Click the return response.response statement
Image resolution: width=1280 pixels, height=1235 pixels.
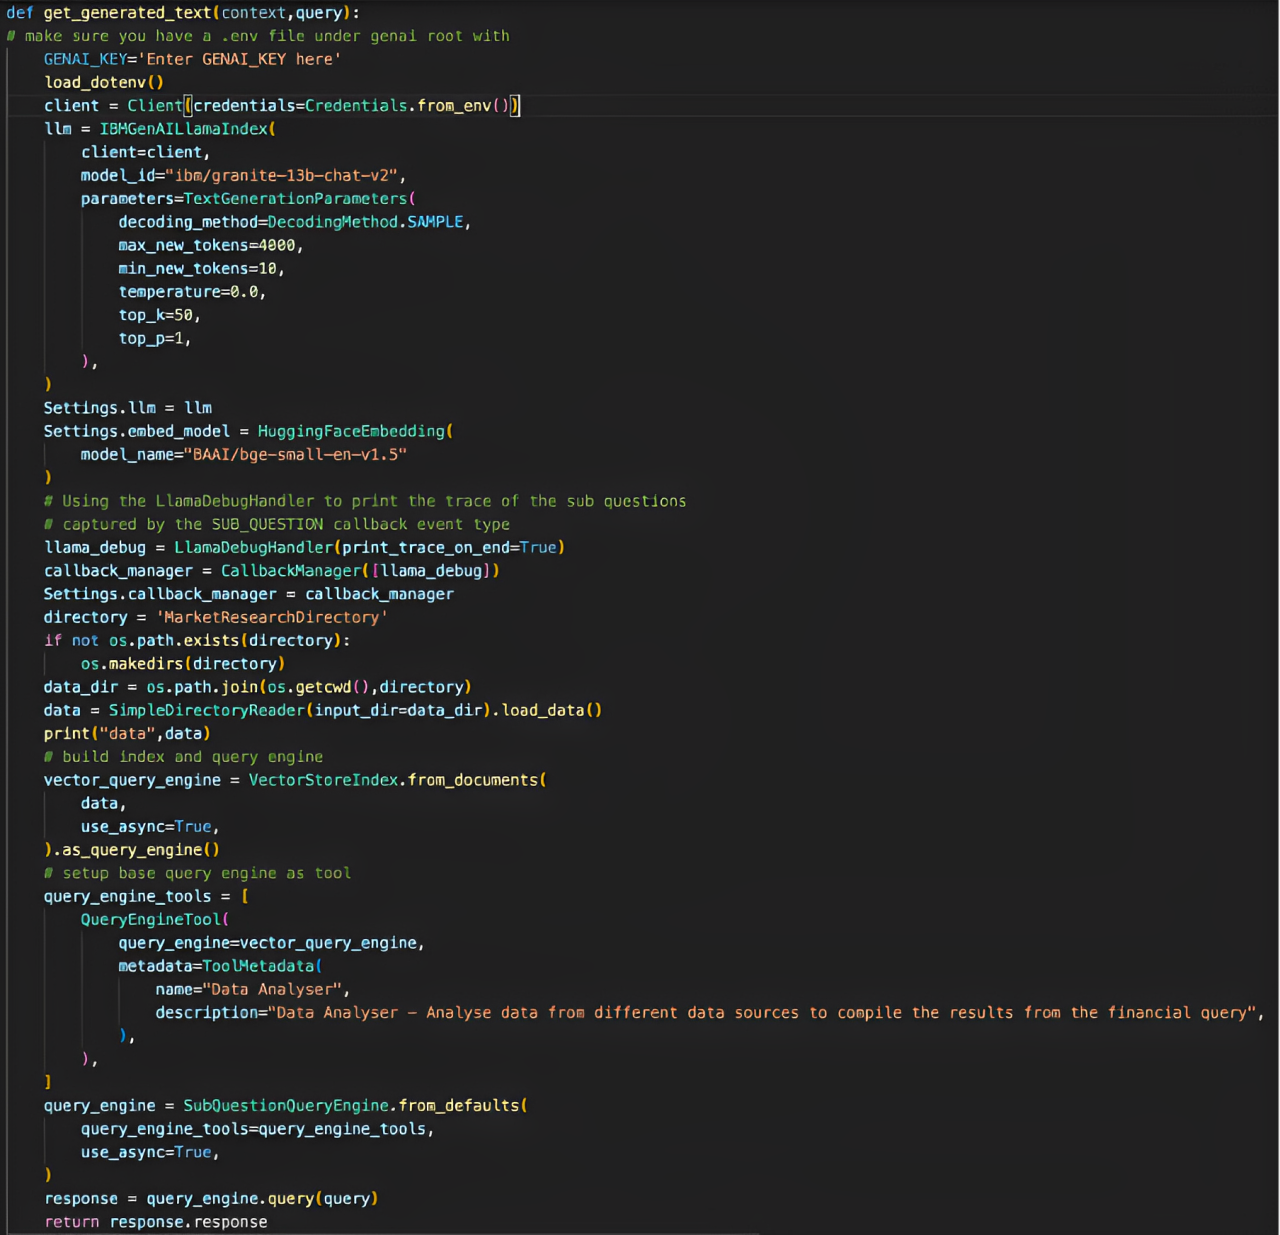click(155, 1221)
